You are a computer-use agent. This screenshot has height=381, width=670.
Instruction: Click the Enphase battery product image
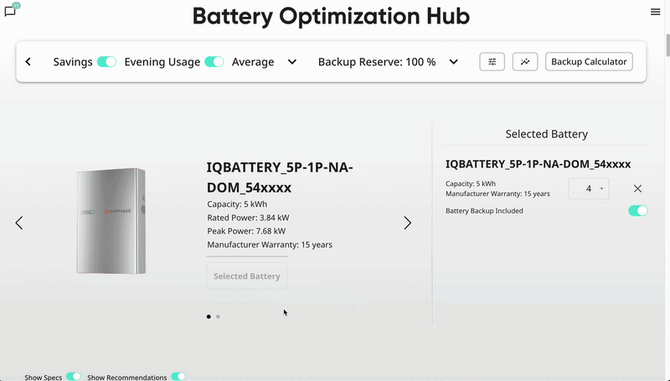(x=111, y=221)
